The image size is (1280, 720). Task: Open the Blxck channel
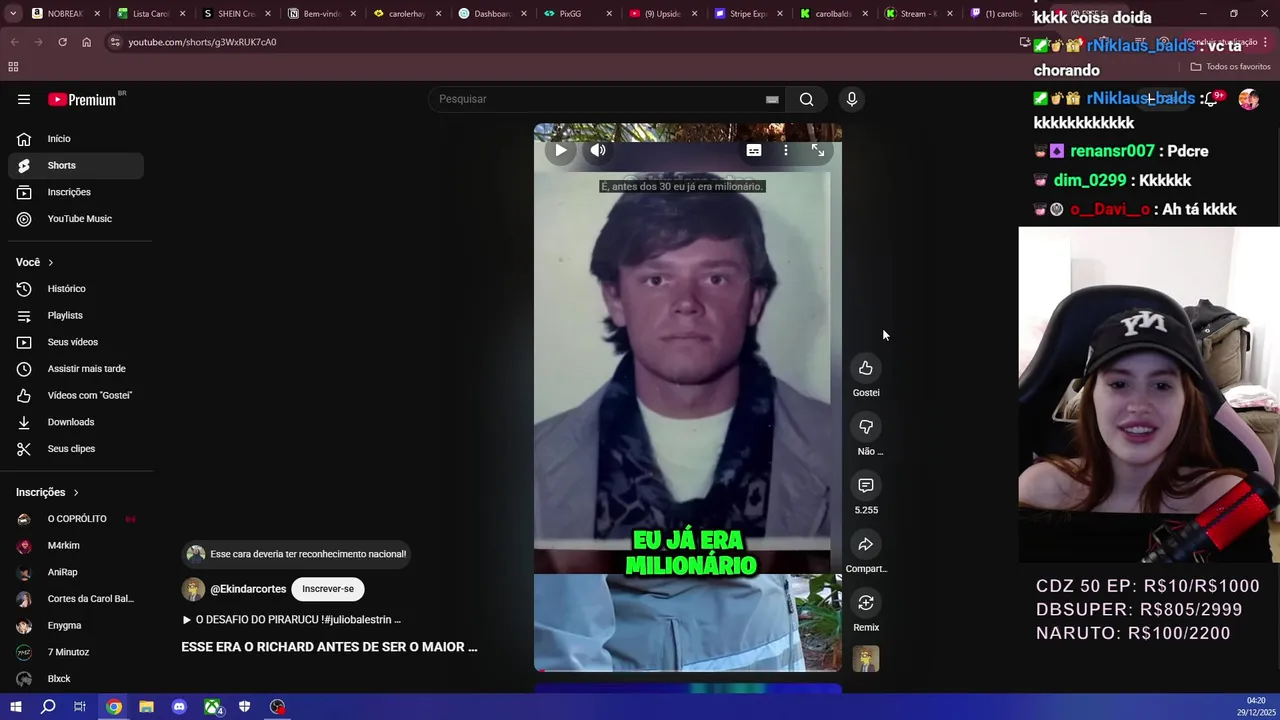point(76,679)
